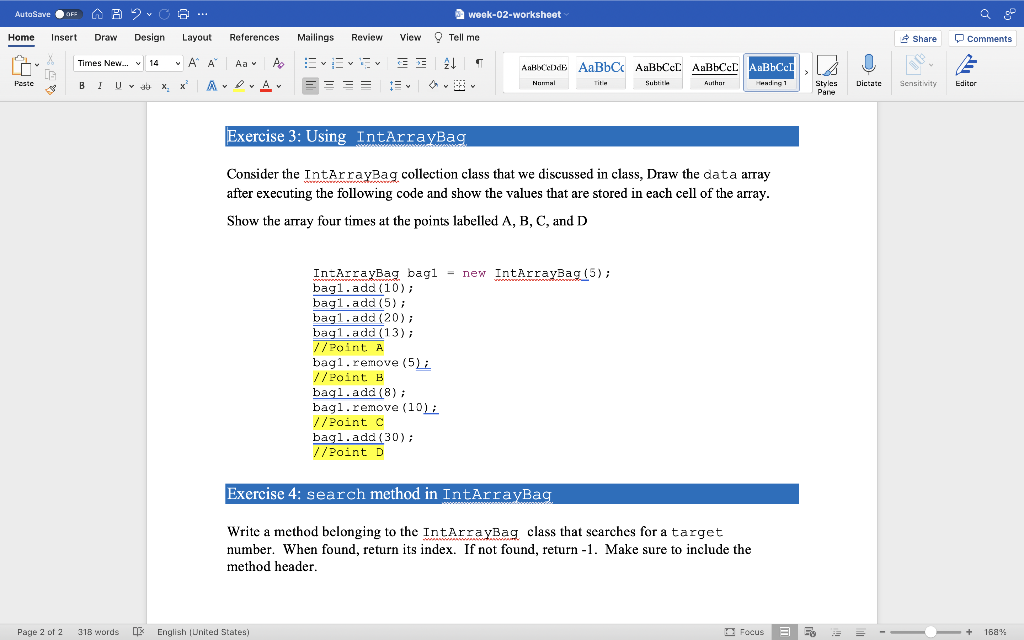This screenshot has width=1024, height=640.
Task: Click the Share button
Action: [x=918, y=37]
